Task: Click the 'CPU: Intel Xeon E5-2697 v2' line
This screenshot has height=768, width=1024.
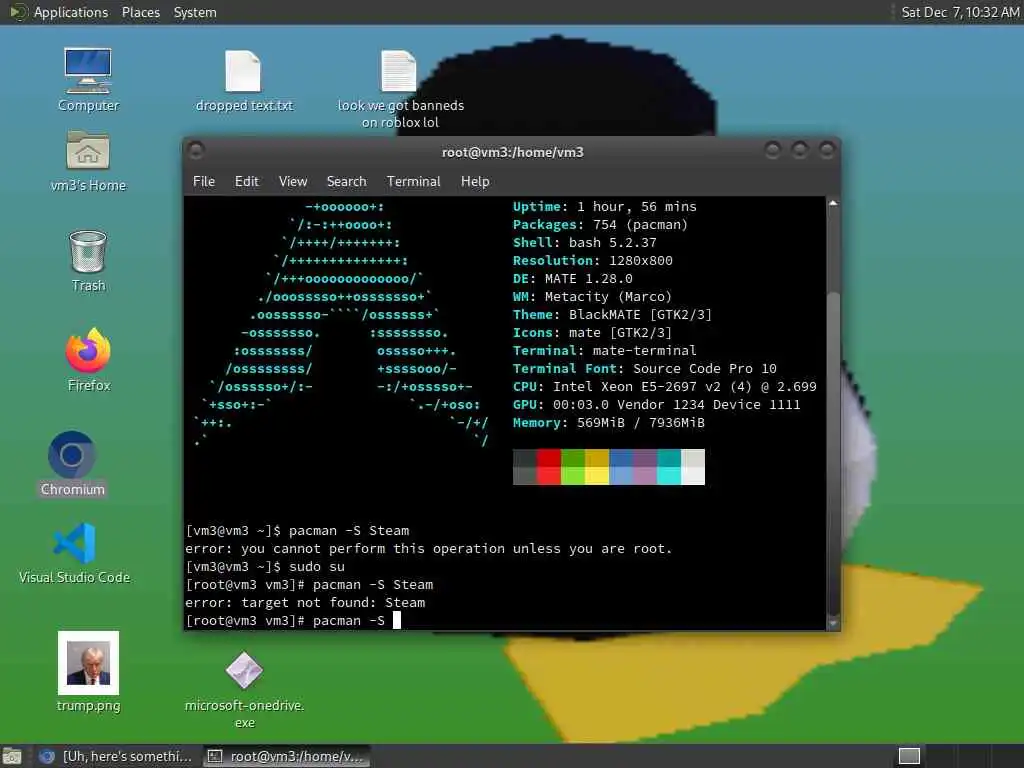Action: [x=665, y=387]
